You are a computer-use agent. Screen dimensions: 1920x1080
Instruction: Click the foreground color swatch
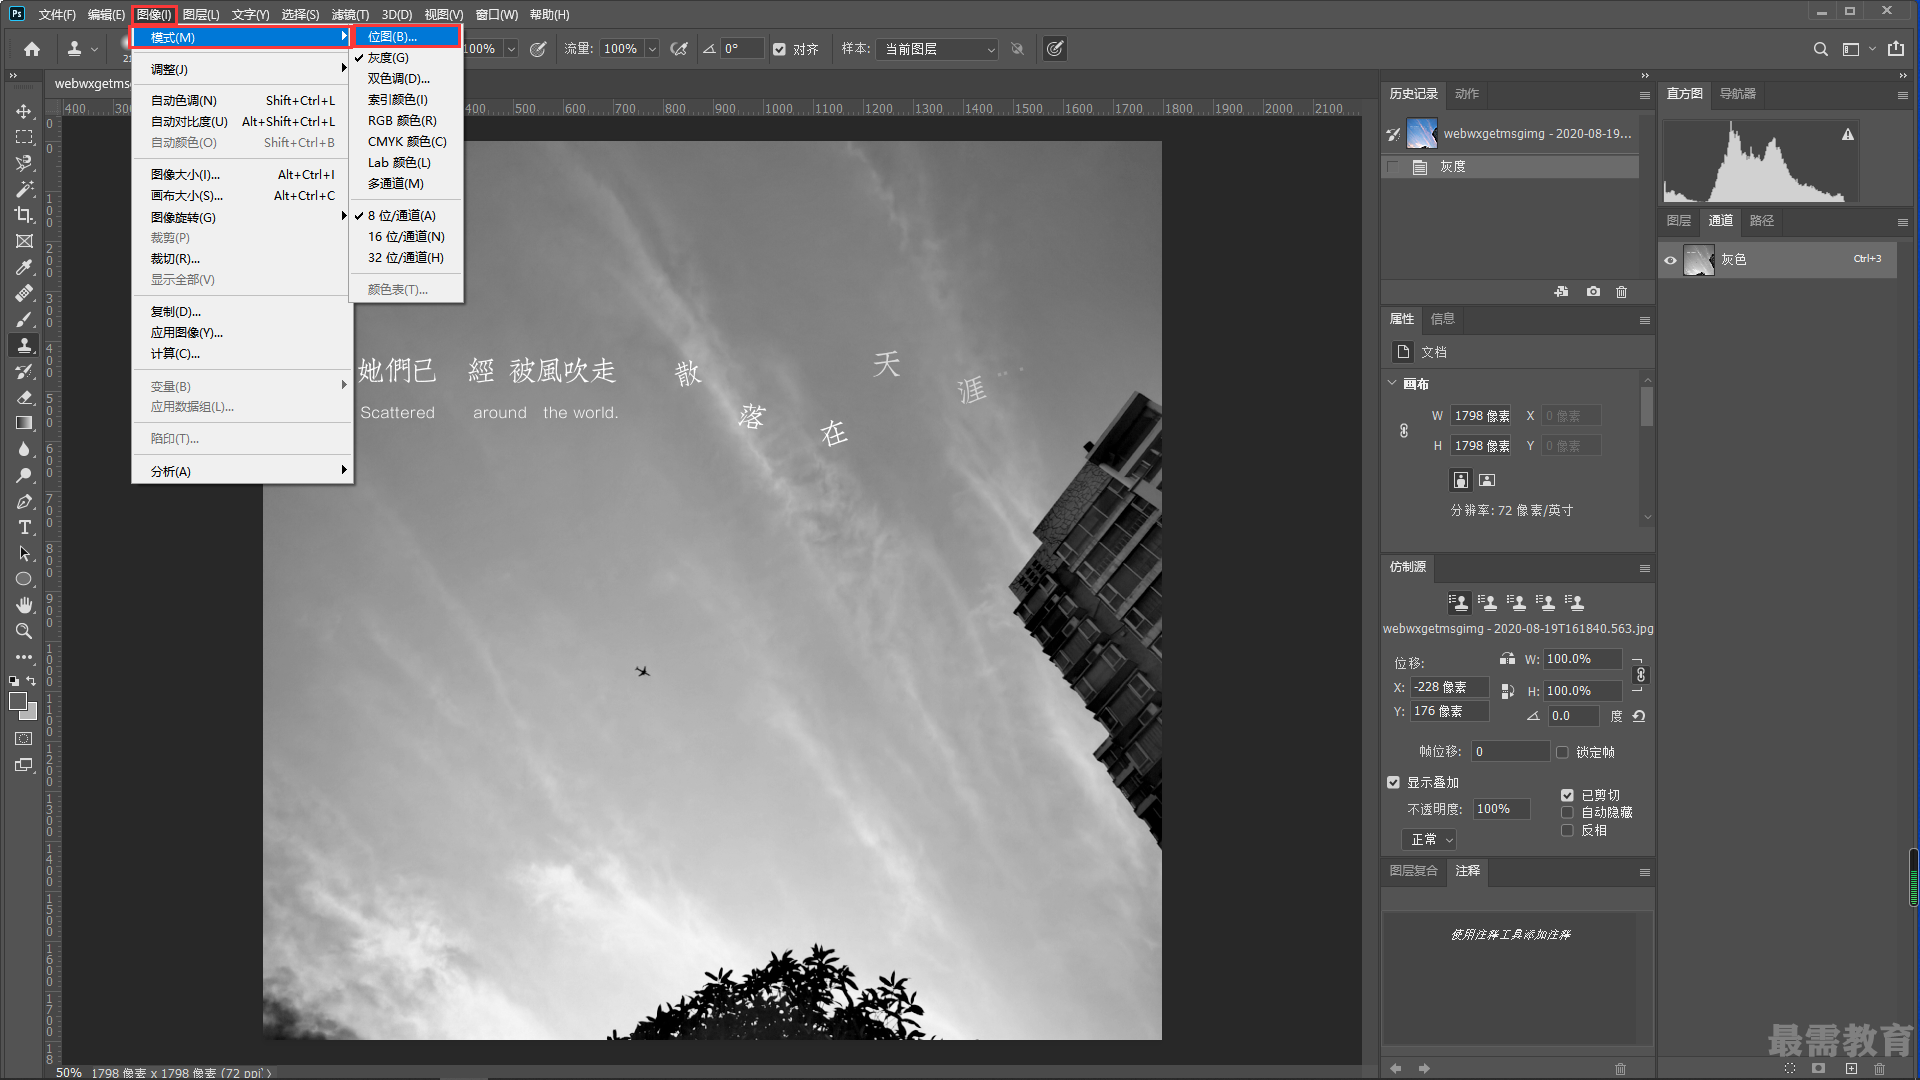(x=18, y=701)
